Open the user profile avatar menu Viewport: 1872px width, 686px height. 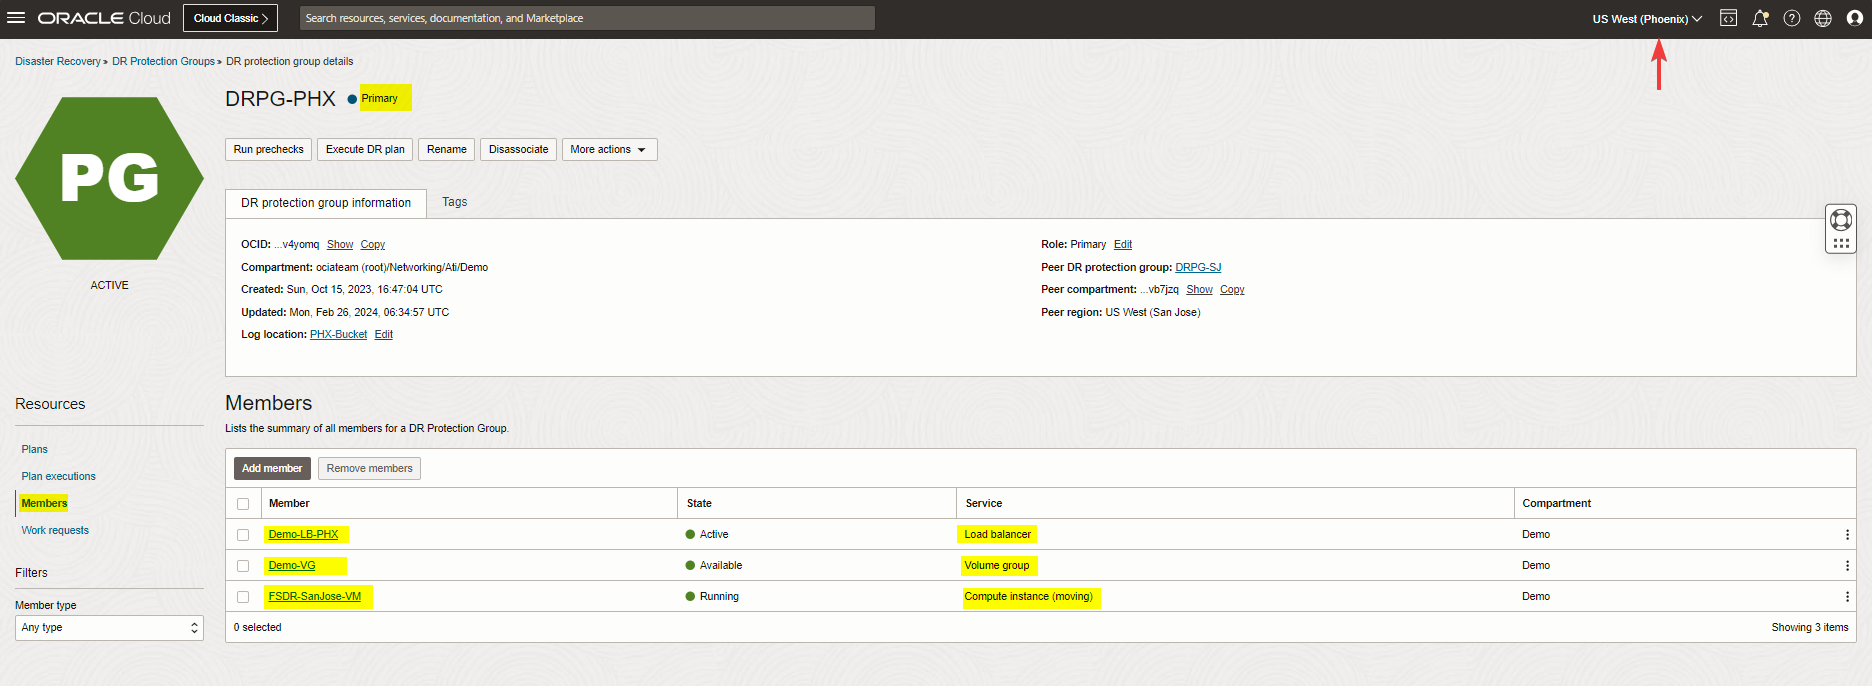(x=1855, y=18)
